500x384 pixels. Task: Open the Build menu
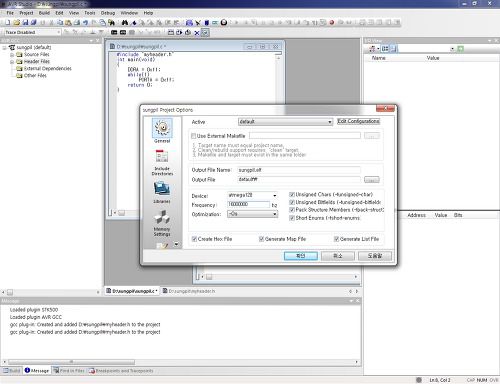tap(44, 13)
